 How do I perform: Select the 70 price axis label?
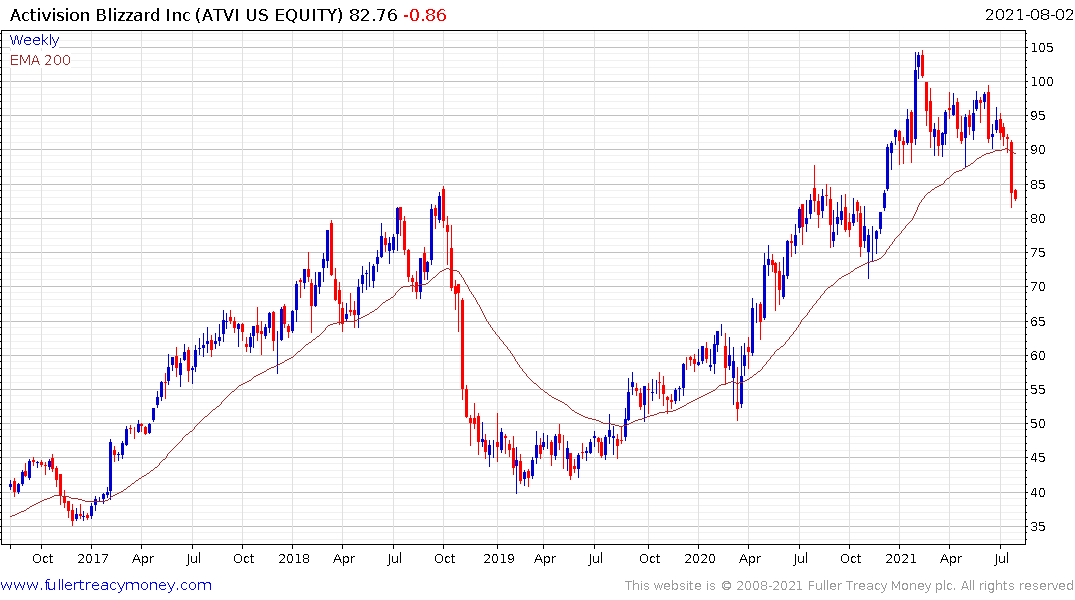tap(1038, 287)
